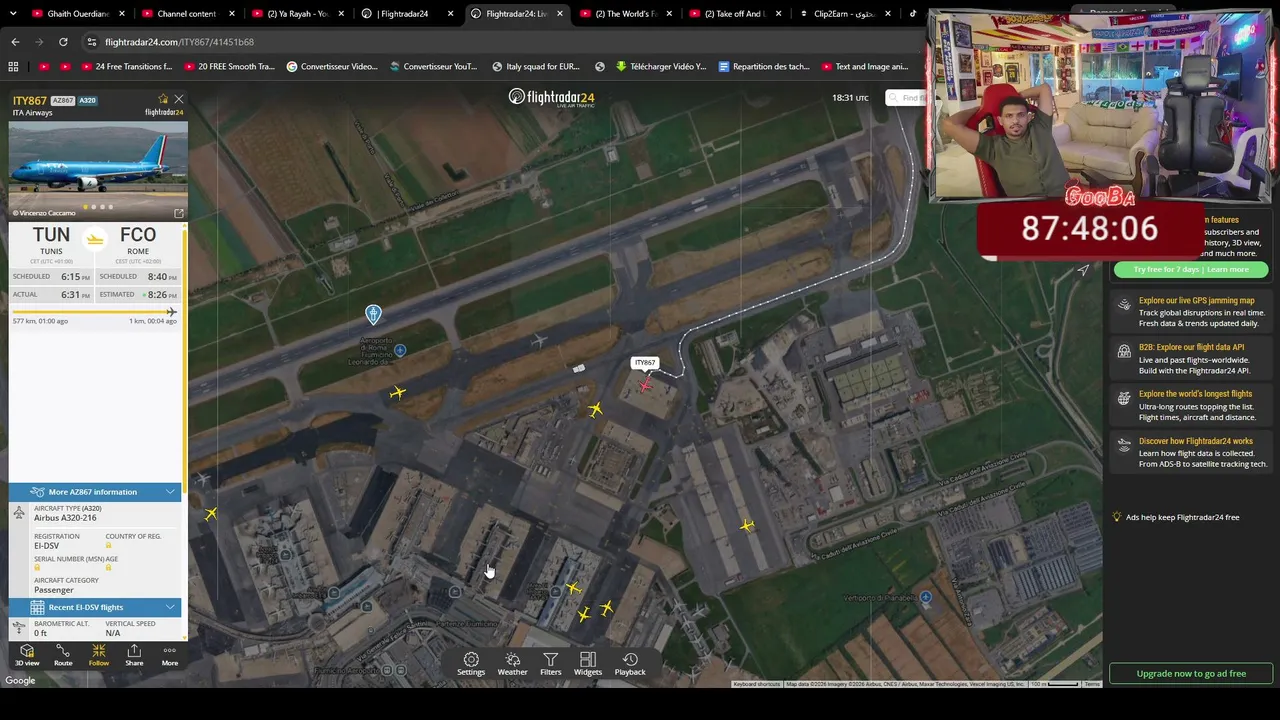
Task: Click the ITY867 flight label on the map
Action: pos(645,363)
